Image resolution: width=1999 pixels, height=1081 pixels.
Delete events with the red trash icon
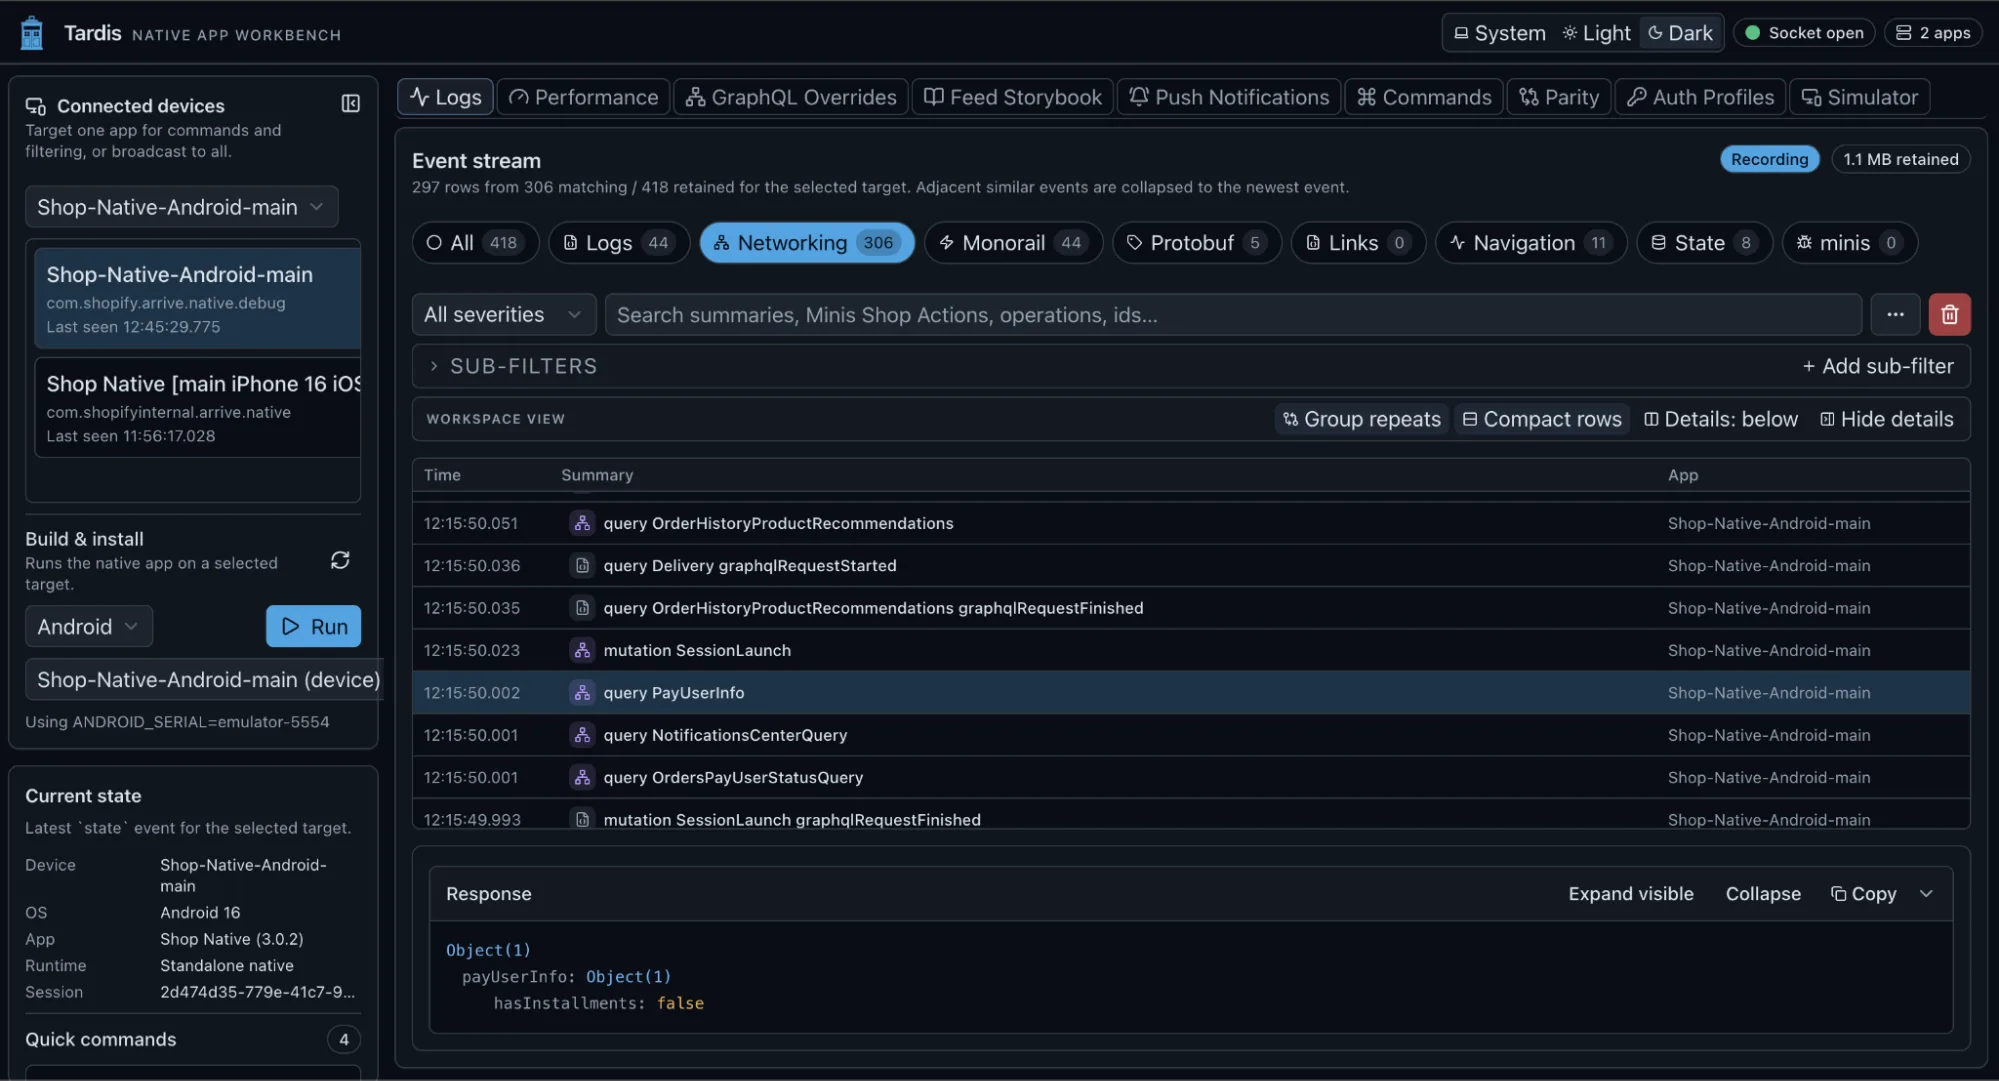click(1949, 315)
